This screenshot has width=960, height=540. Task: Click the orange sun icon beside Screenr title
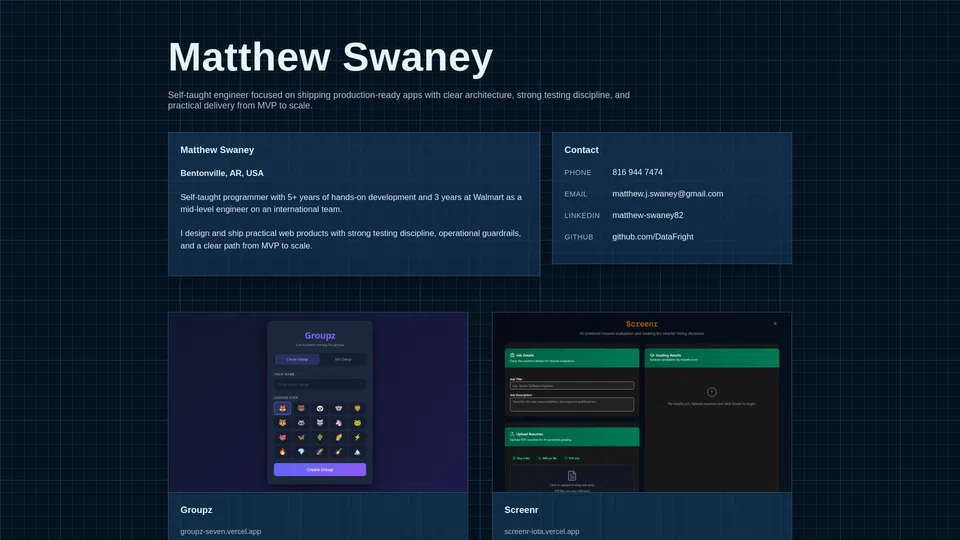click(775, 324)
